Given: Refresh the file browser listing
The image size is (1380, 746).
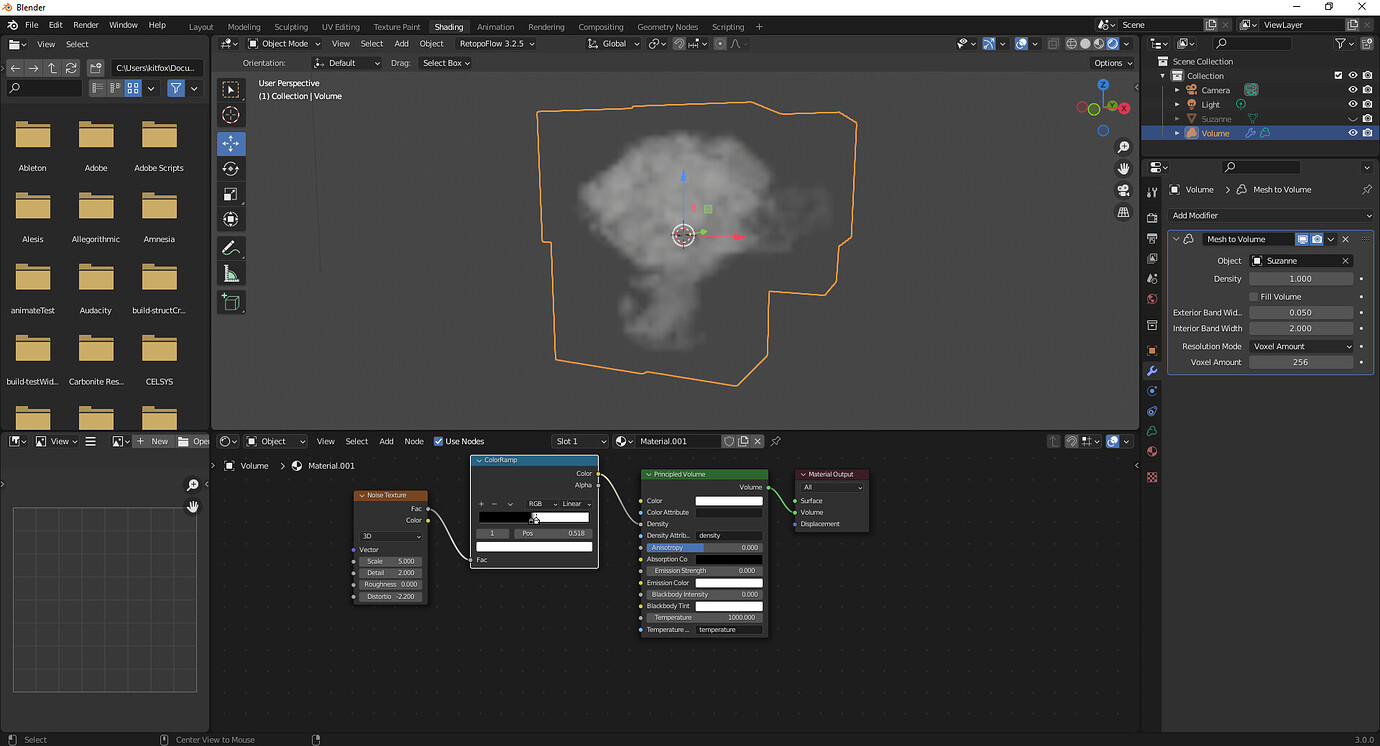Looking at the screenshot, I should point(71,68).
